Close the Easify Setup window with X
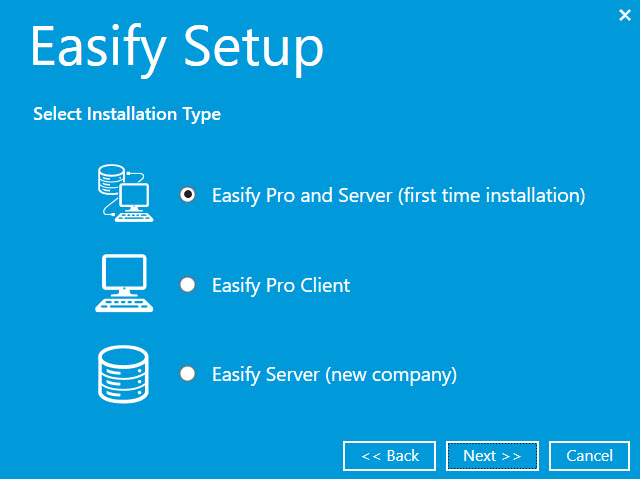The width and height of the screenshot is (640, 479). pos(625,15)
